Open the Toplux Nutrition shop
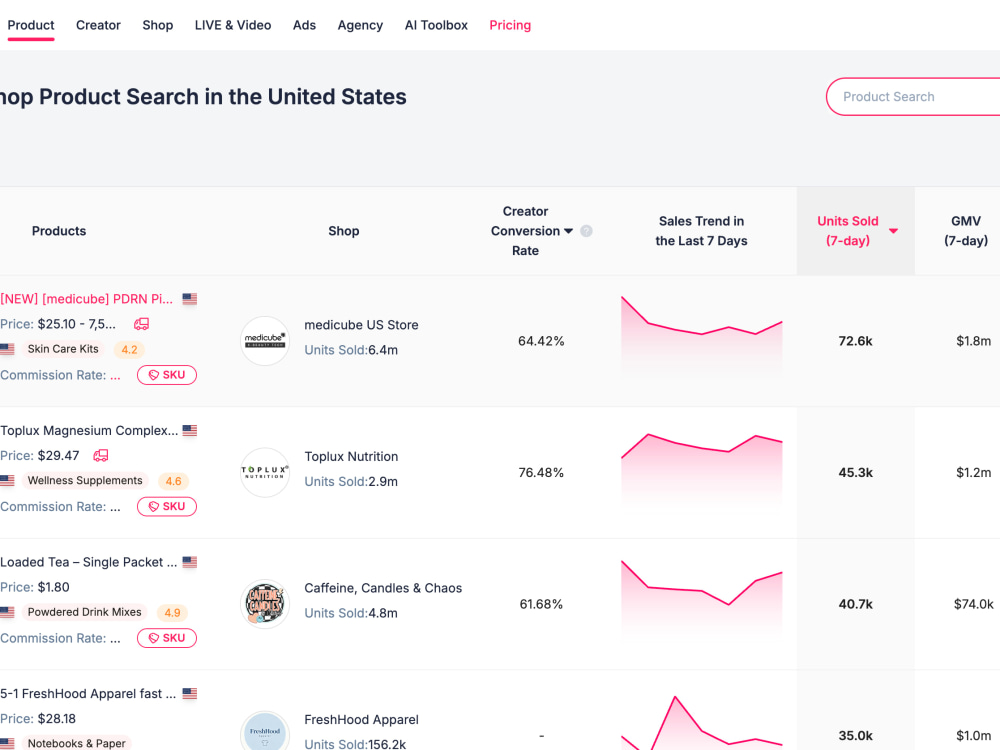 click(x=351, y=457)
